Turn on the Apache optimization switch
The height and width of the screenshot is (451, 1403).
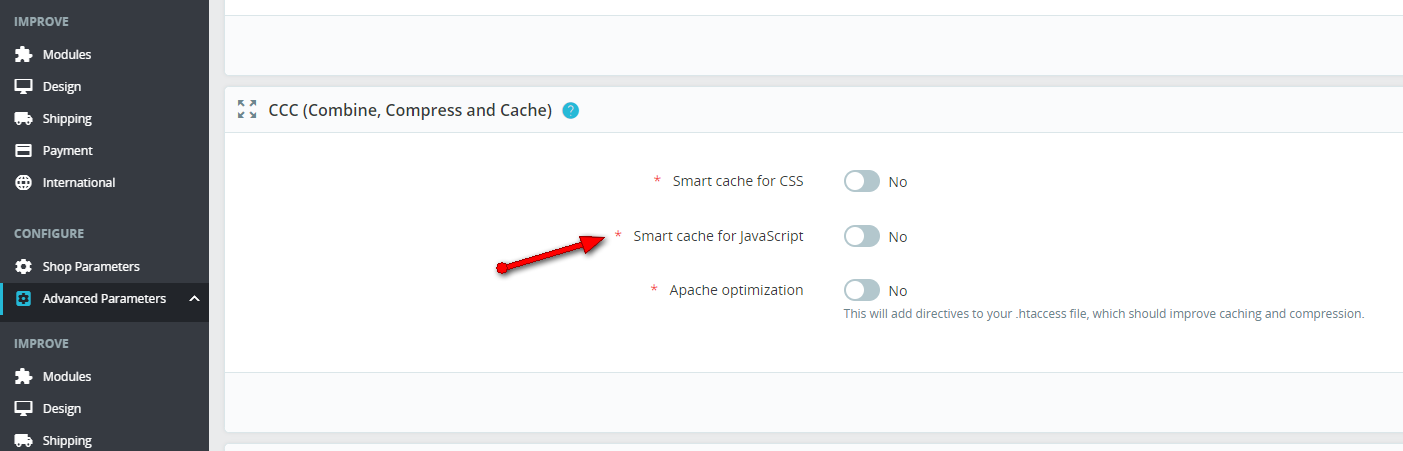862,290
